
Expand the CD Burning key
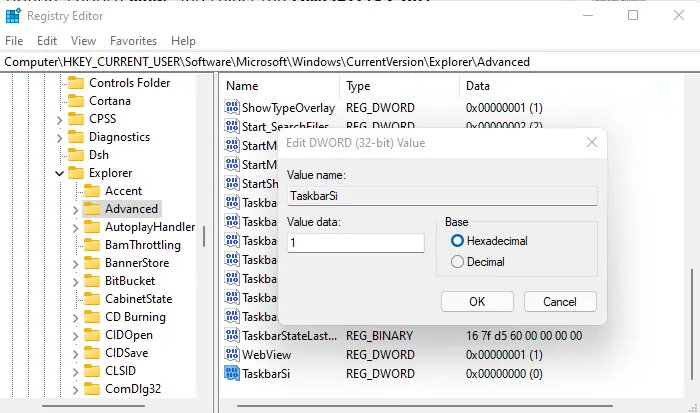coord(75,318)
